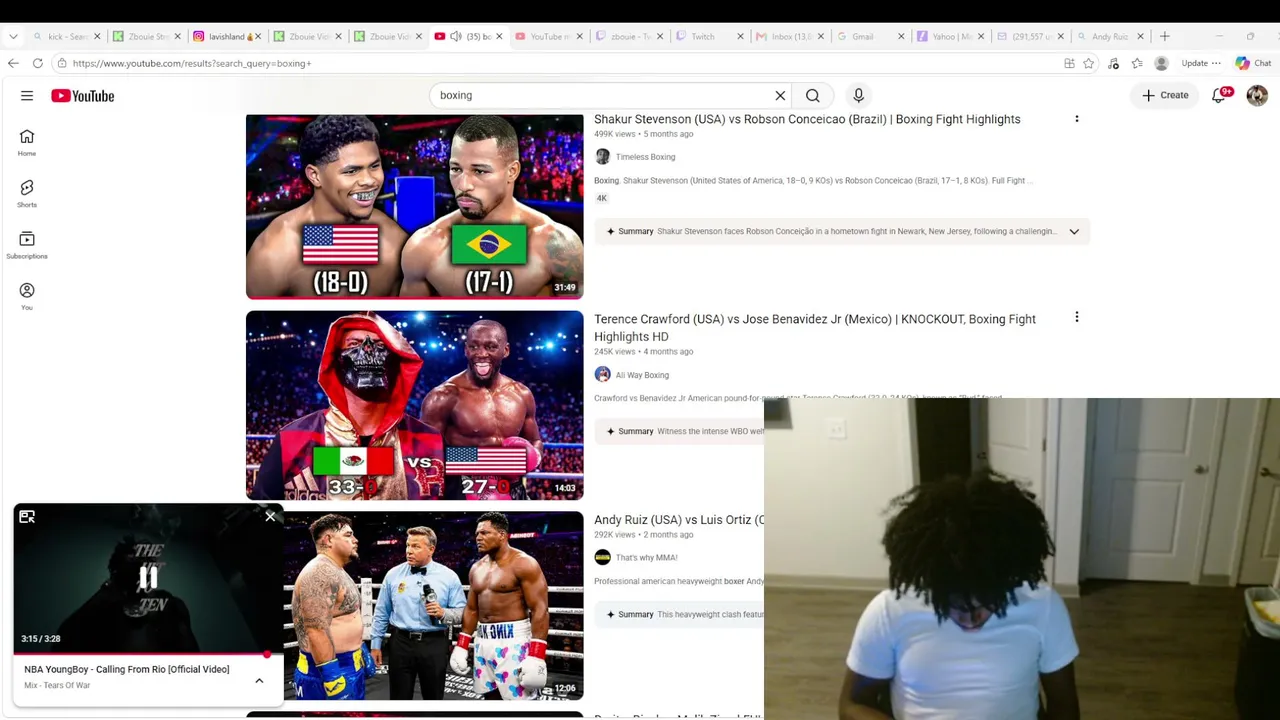1280x720 pixels.
Task: Click the magnifier search button
Action: 813,96
